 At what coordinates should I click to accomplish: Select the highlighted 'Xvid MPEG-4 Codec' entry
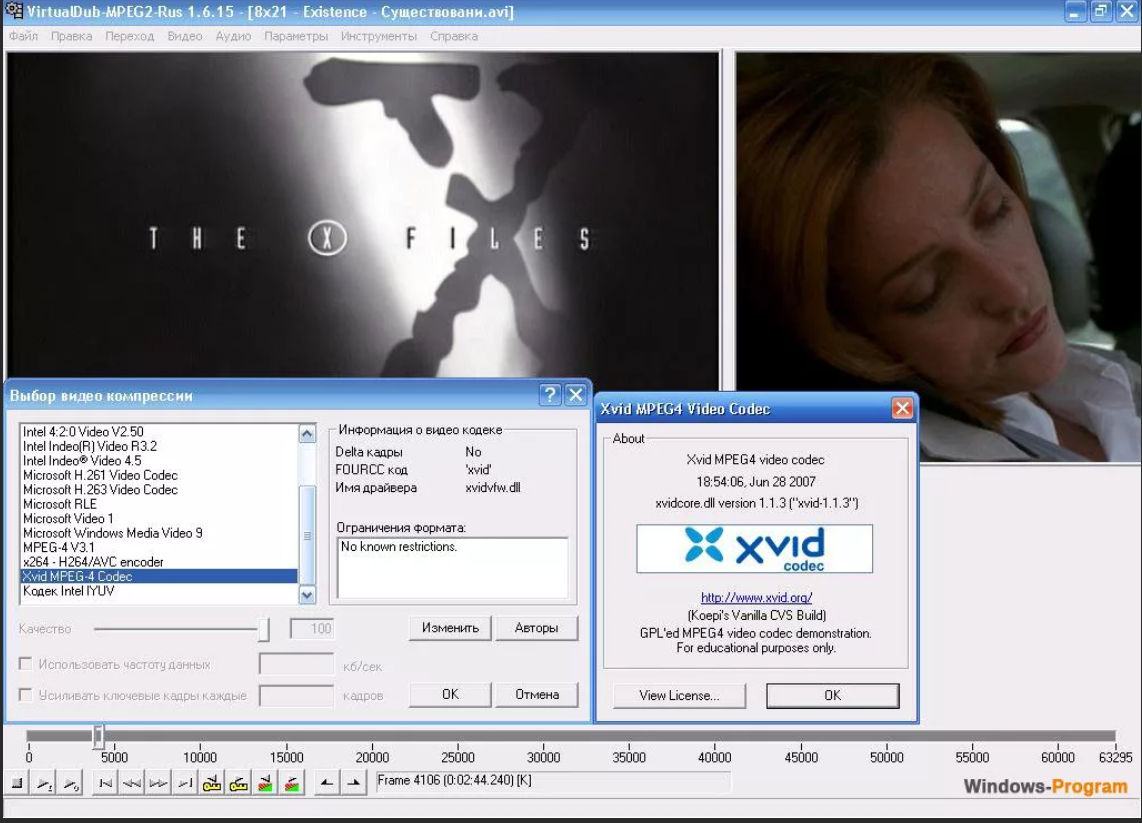pos(159,576)
